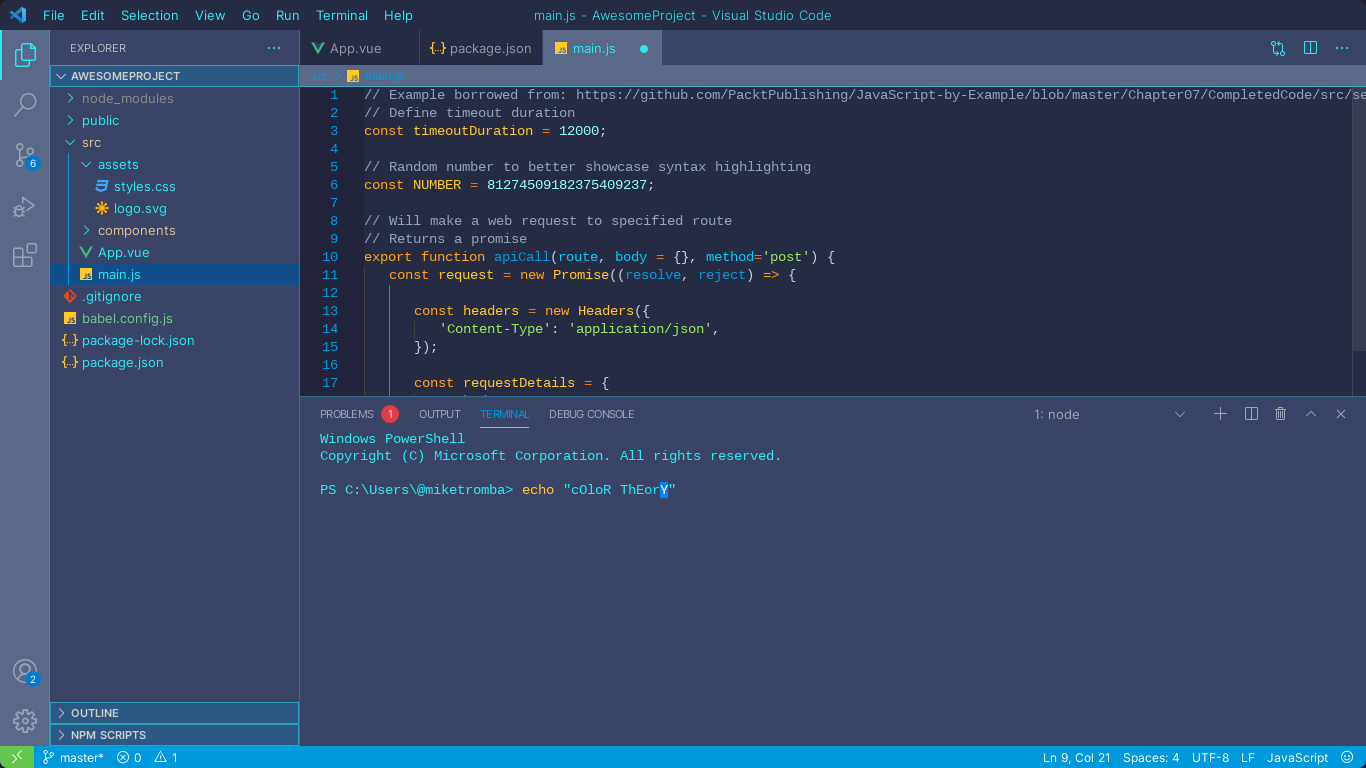Switch to the package.json editor tab

[x=481, y=48]
